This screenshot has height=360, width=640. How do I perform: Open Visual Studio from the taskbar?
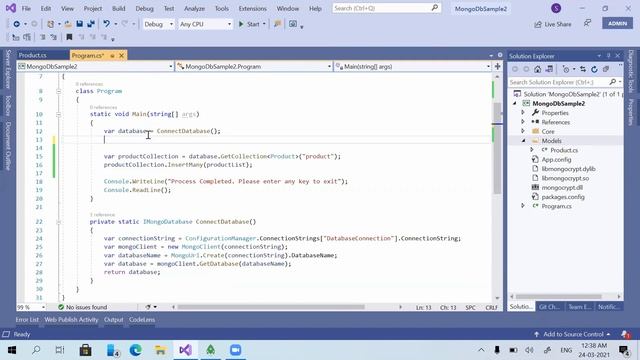point(185,350)
